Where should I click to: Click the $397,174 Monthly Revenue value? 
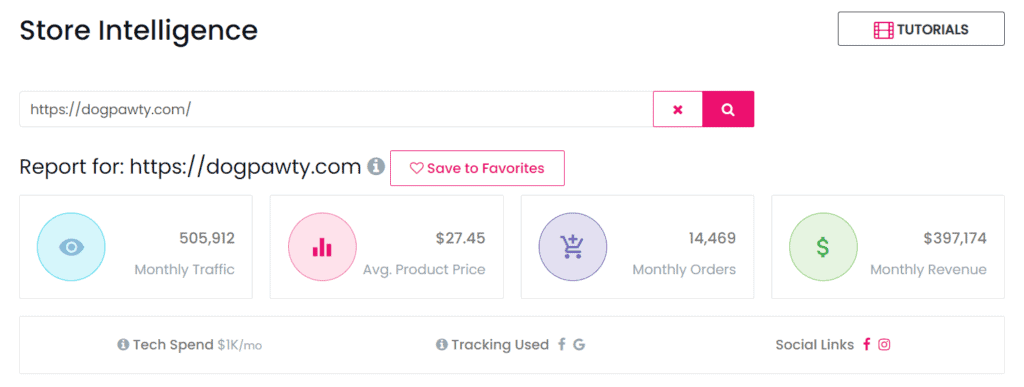coord(955,238)
